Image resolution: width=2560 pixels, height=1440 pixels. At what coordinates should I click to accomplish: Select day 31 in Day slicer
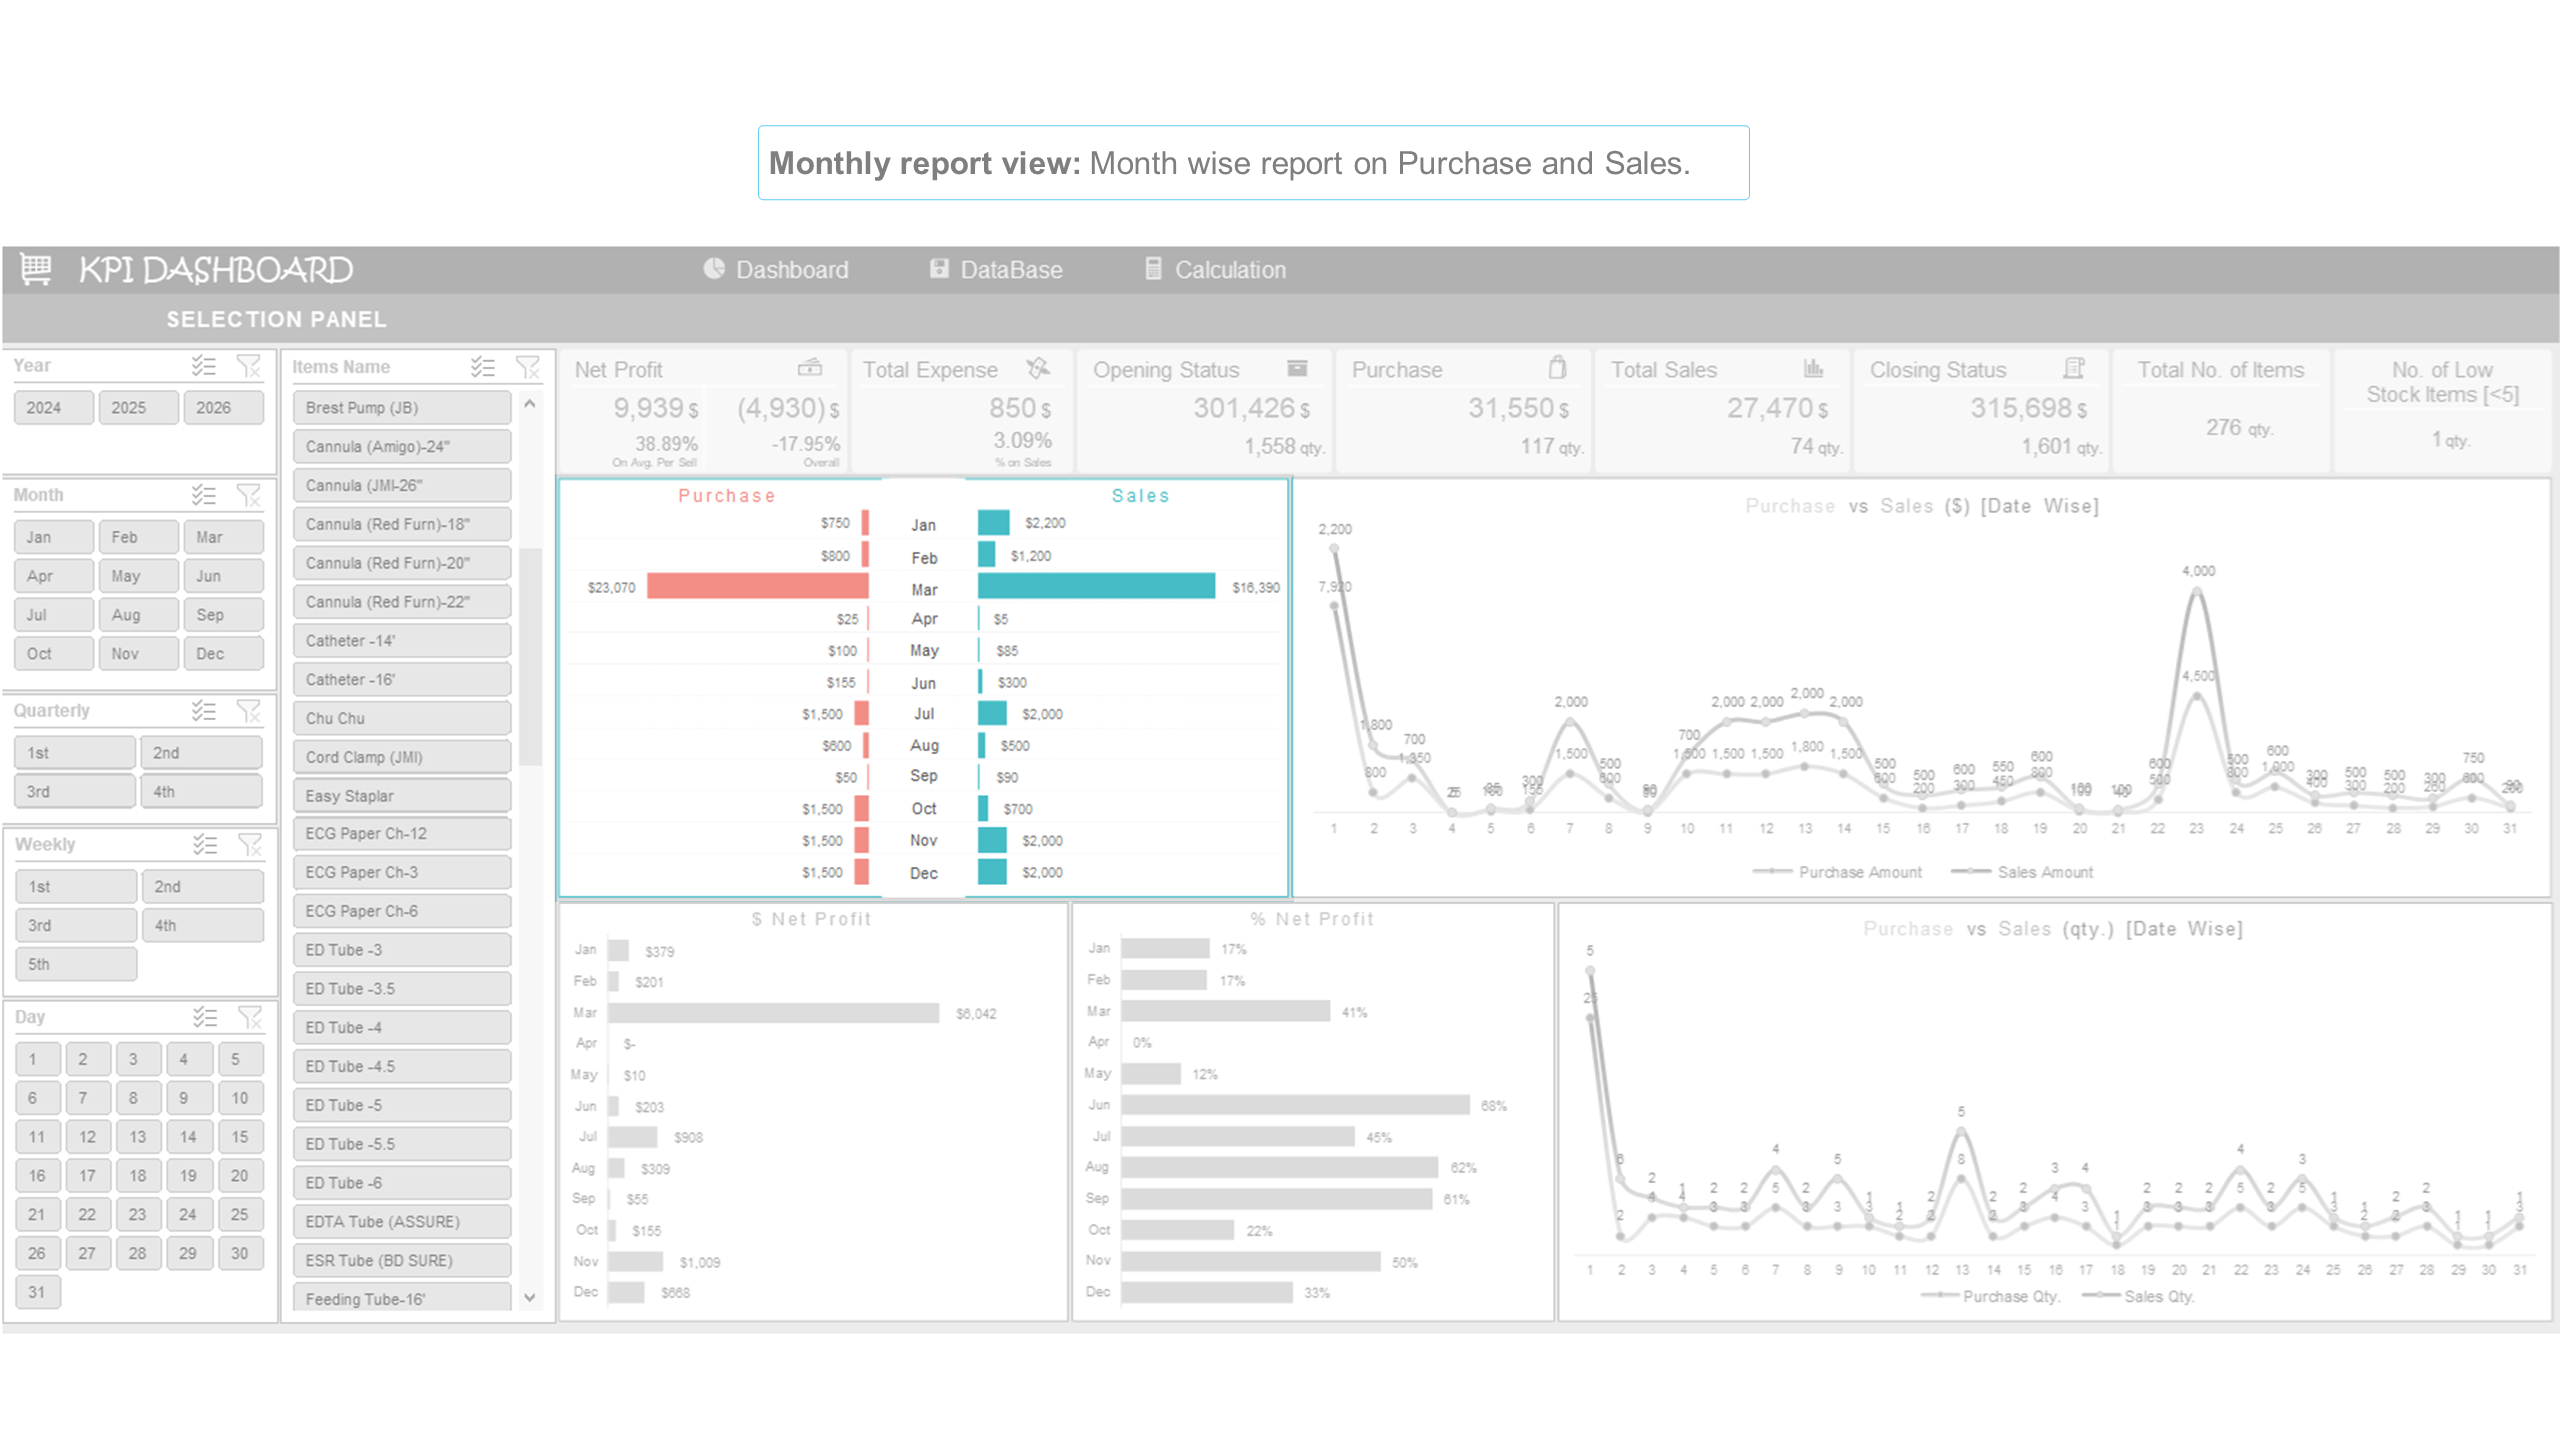[38, 1292]
